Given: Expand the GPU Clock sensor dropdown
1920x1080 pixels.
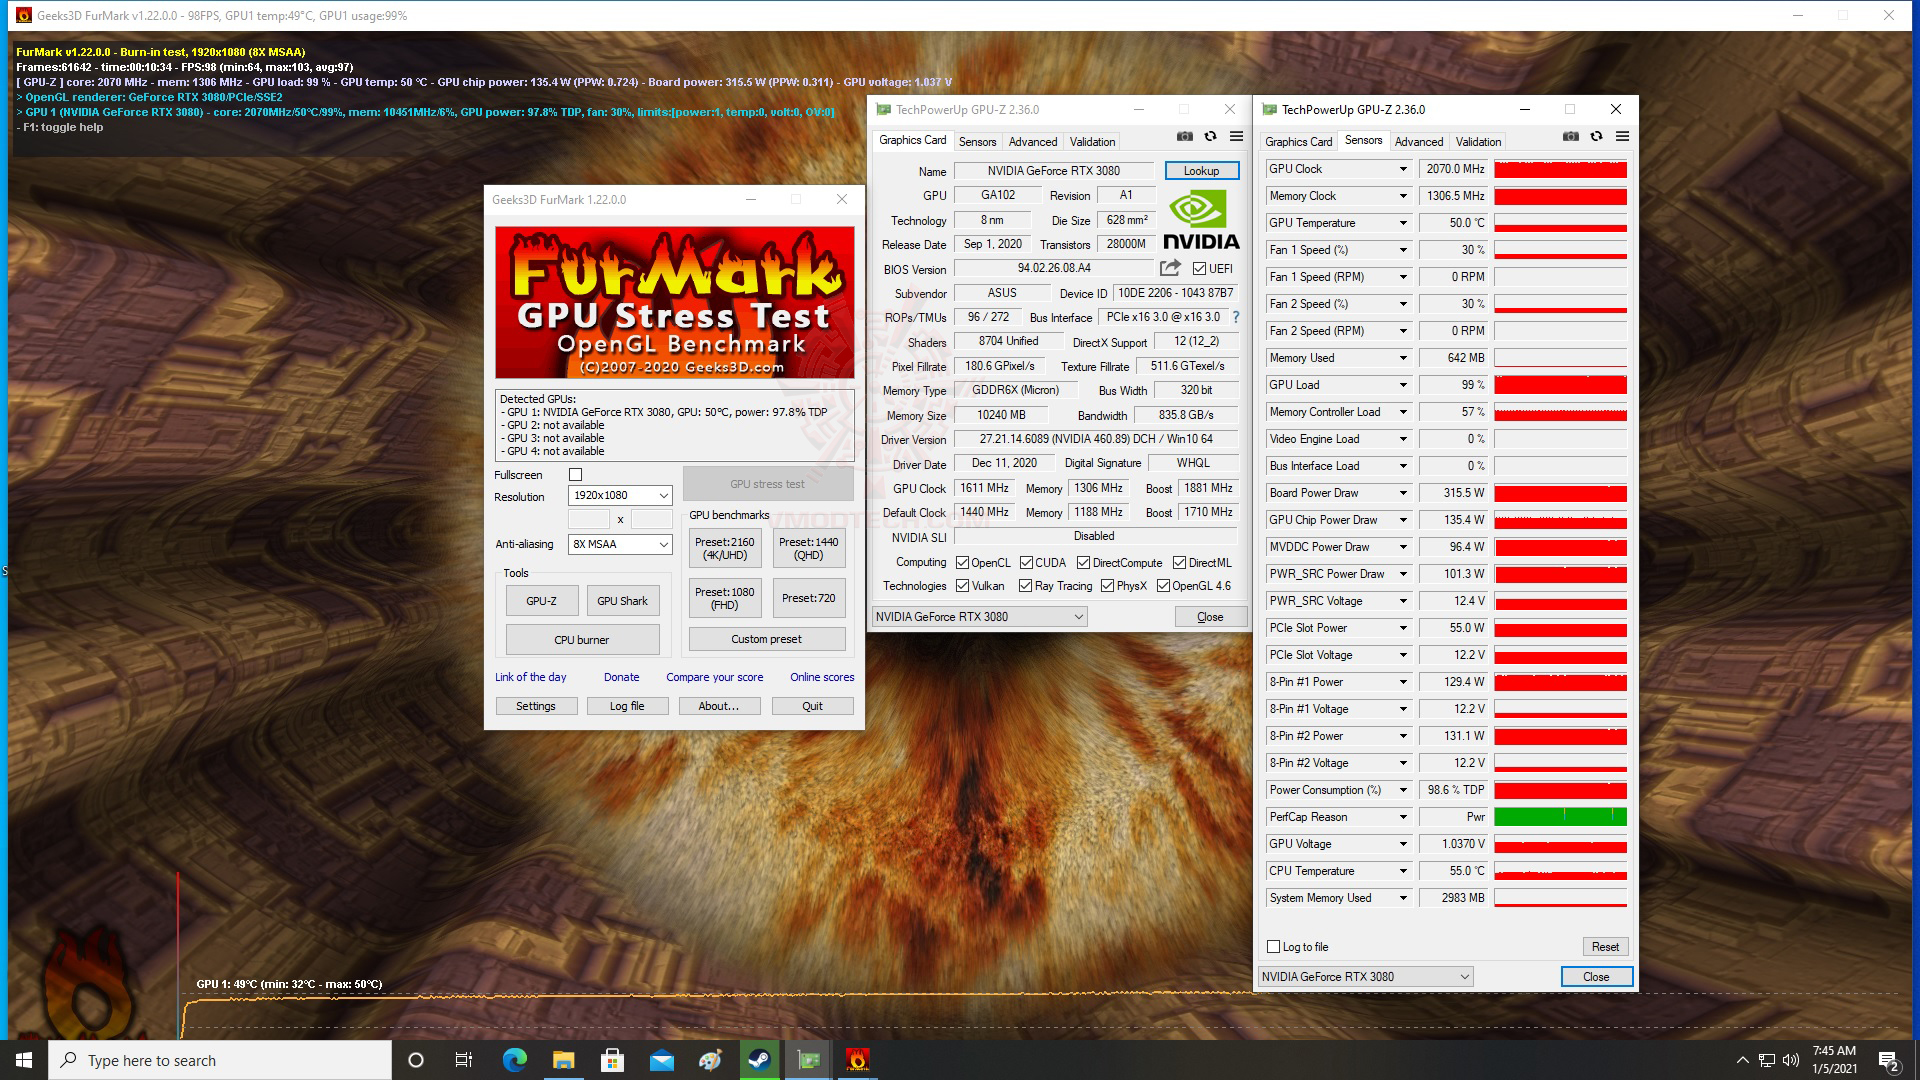Looking at the screenshot, I should coord(1402,169).
